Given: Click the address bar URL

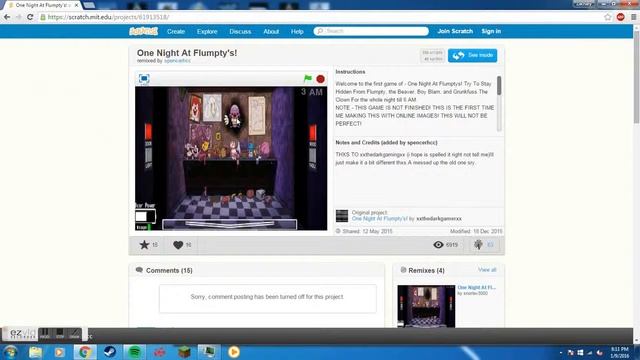Looking at the screenshot, I should [108, 17].
